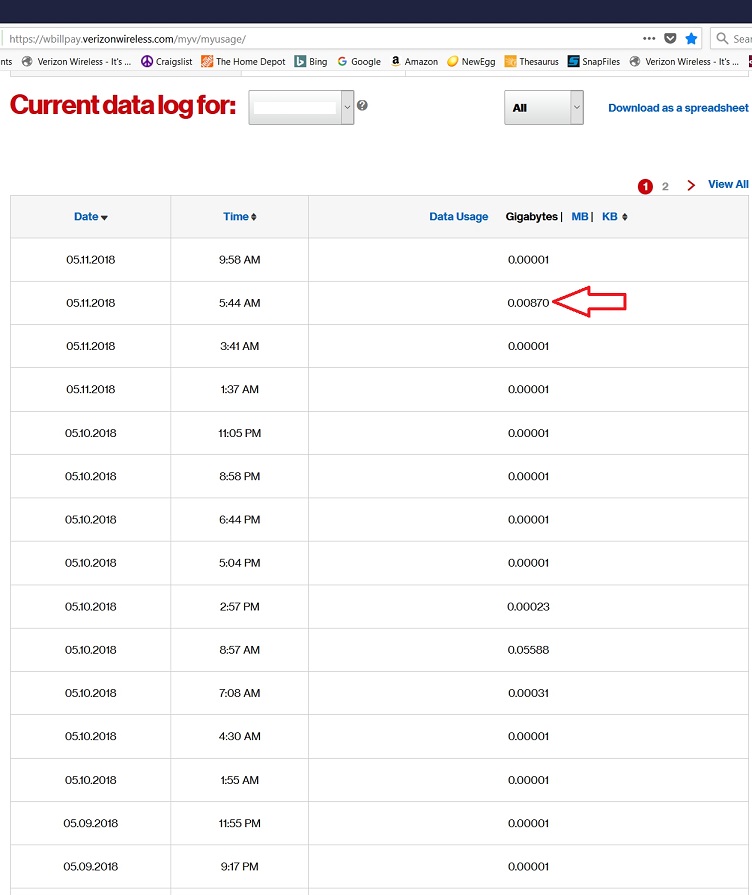Select the 0.00023 usage value
The height and width of the screenshot is (895, 752).
[x=528, y=607]
